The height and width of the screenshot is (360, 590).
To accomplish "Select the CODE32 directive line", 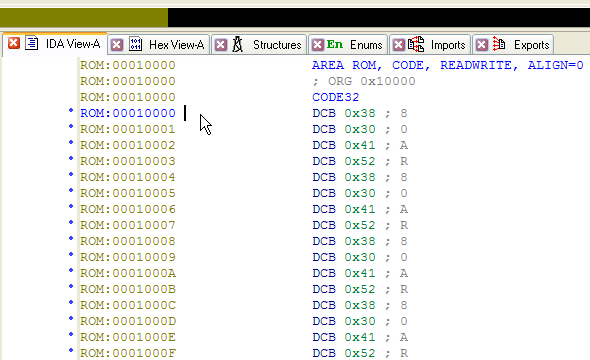I will 336,97.
